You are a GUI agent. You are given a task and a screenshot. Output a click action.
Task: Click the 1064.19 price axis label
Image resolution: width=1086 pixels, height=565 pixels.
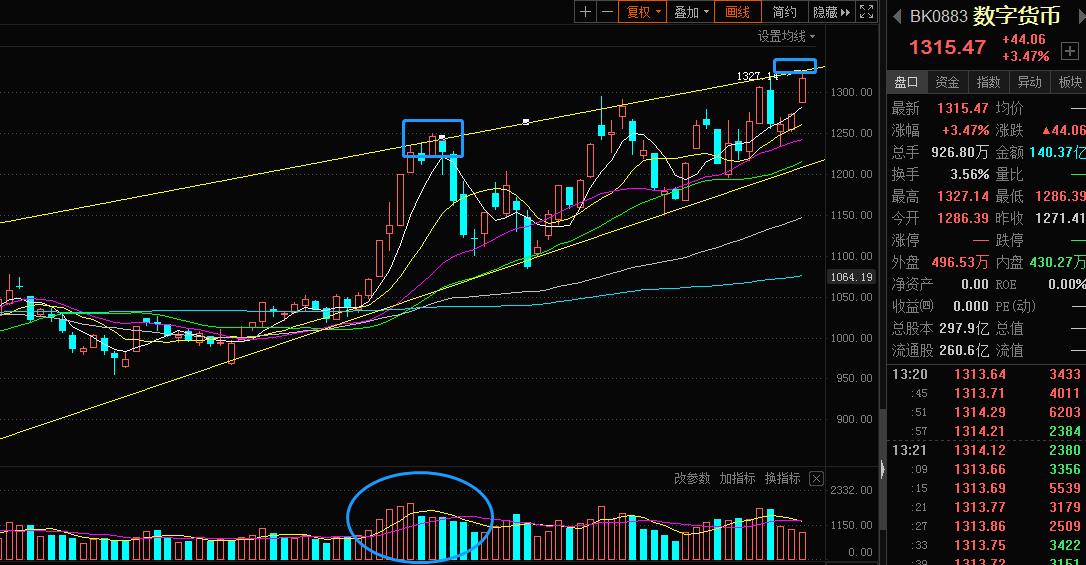[x=851, y=277]
